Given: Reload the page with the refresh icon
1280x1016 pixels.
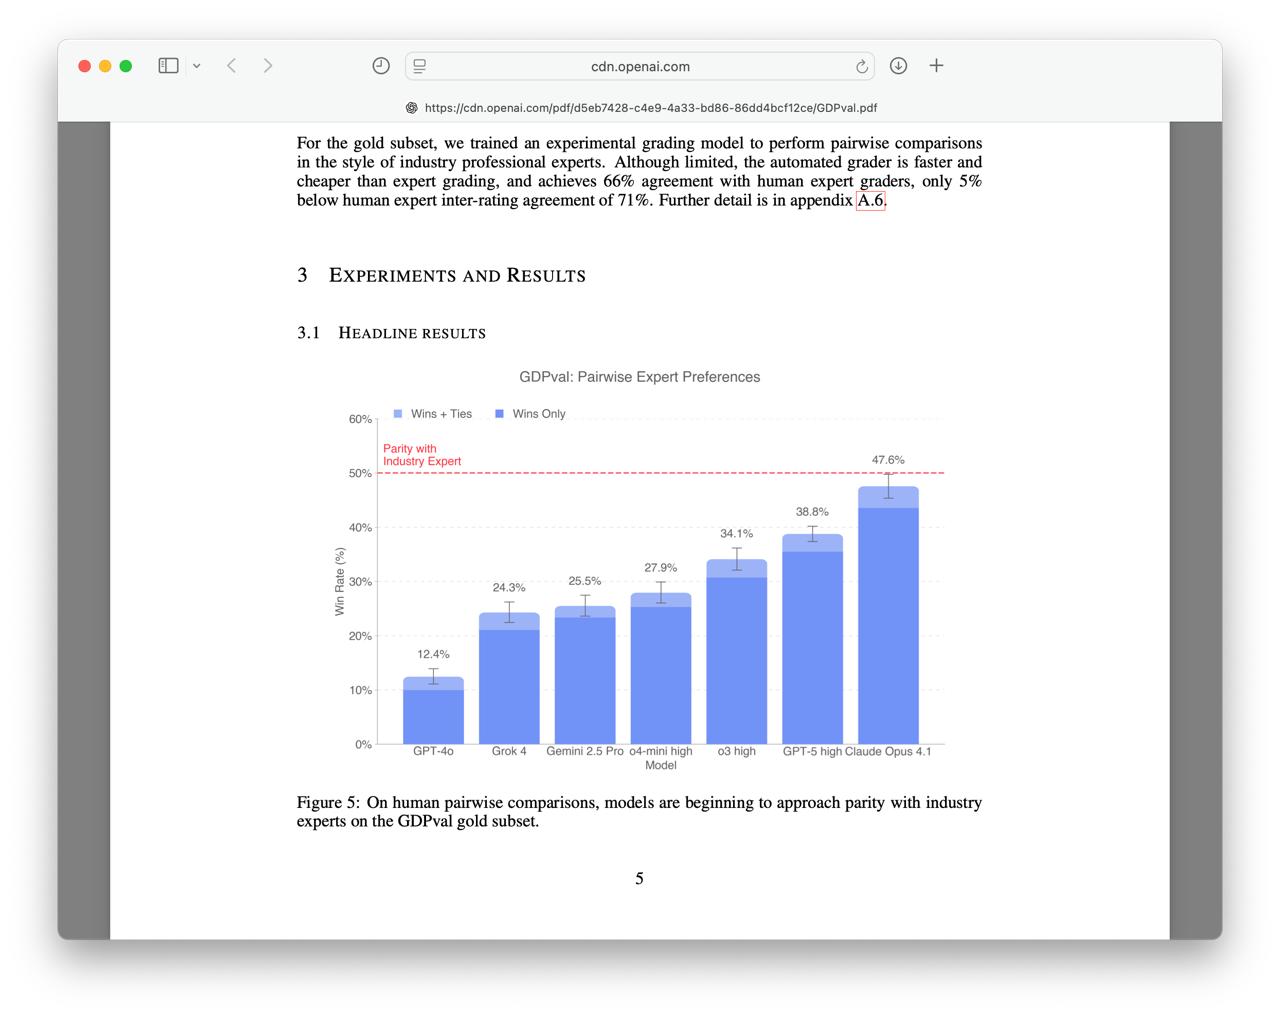Looking at the screenshot, I should [x=861, y=66].
